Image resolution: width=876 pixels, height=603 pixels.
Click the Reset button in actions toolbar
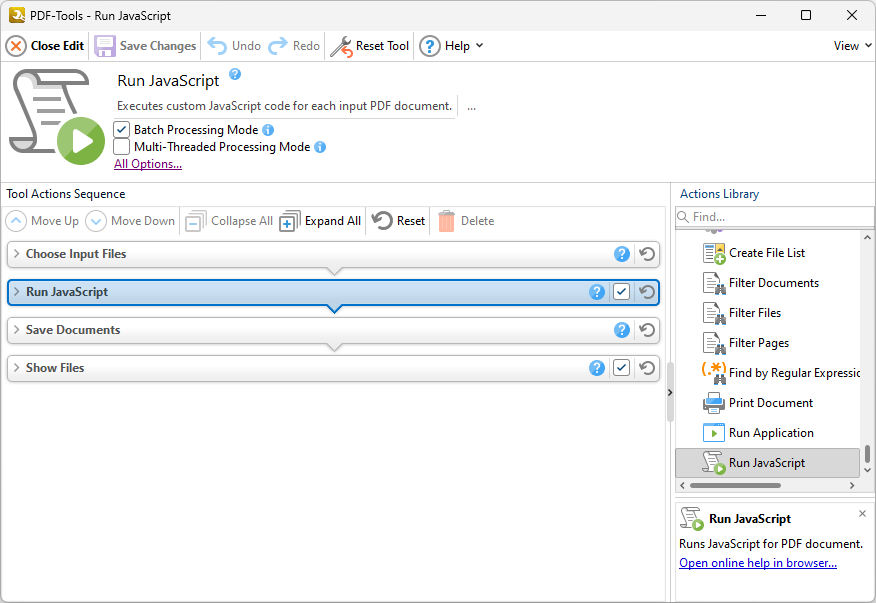tap(398, 221)
